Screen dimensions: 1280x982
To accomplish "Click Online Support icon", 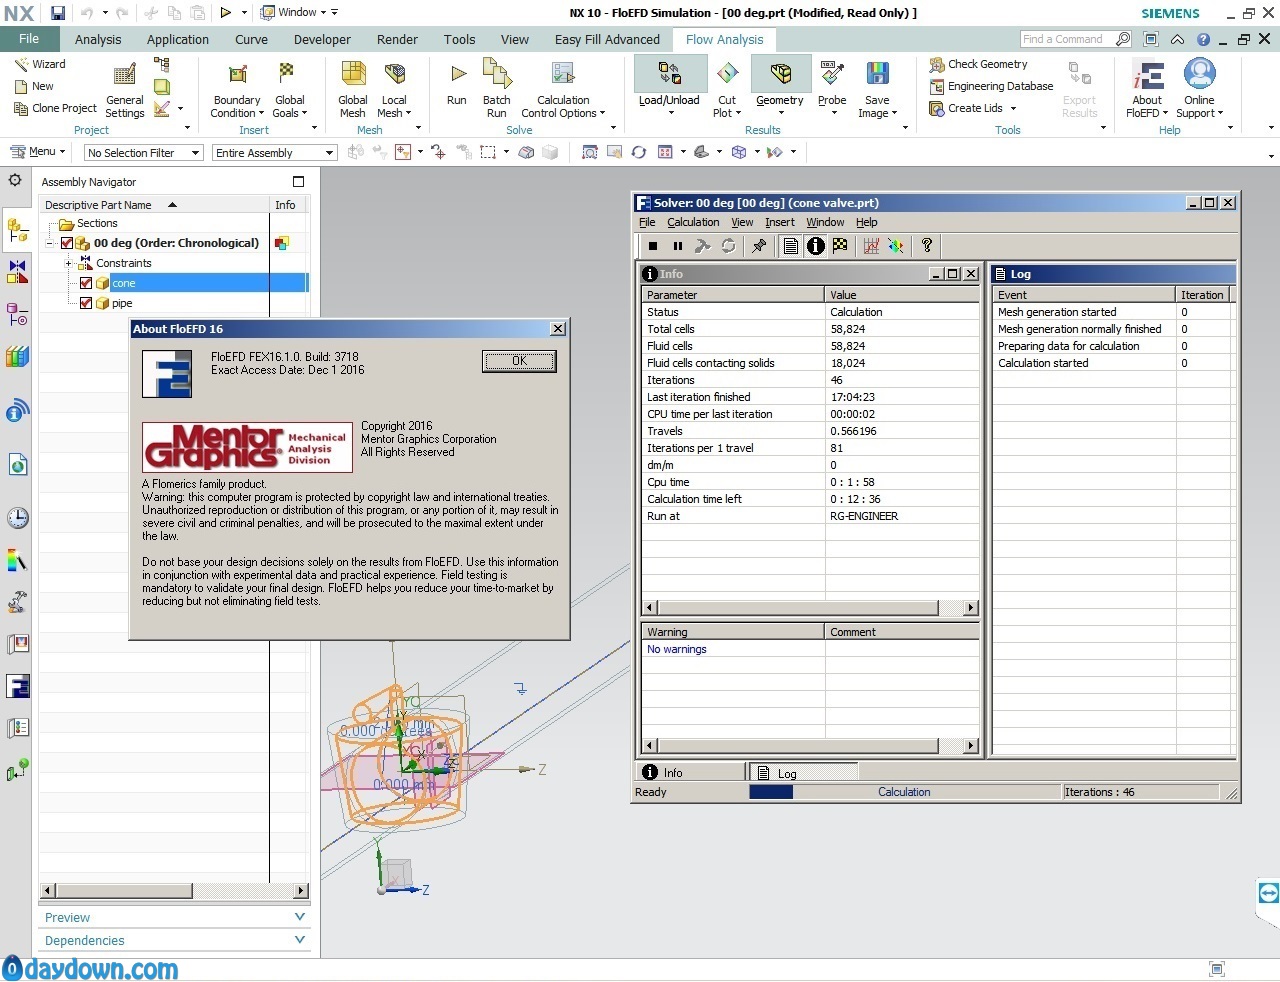I will tap(1199, 74).
